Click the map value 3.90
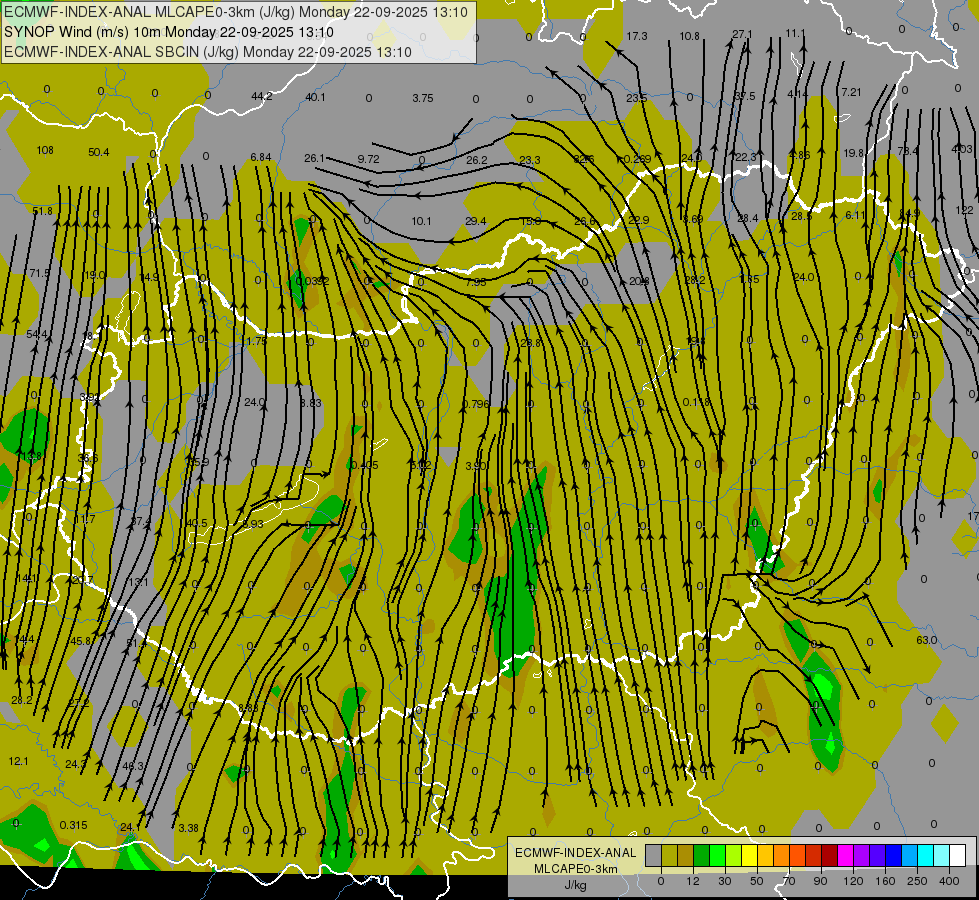 coord(476,466)
